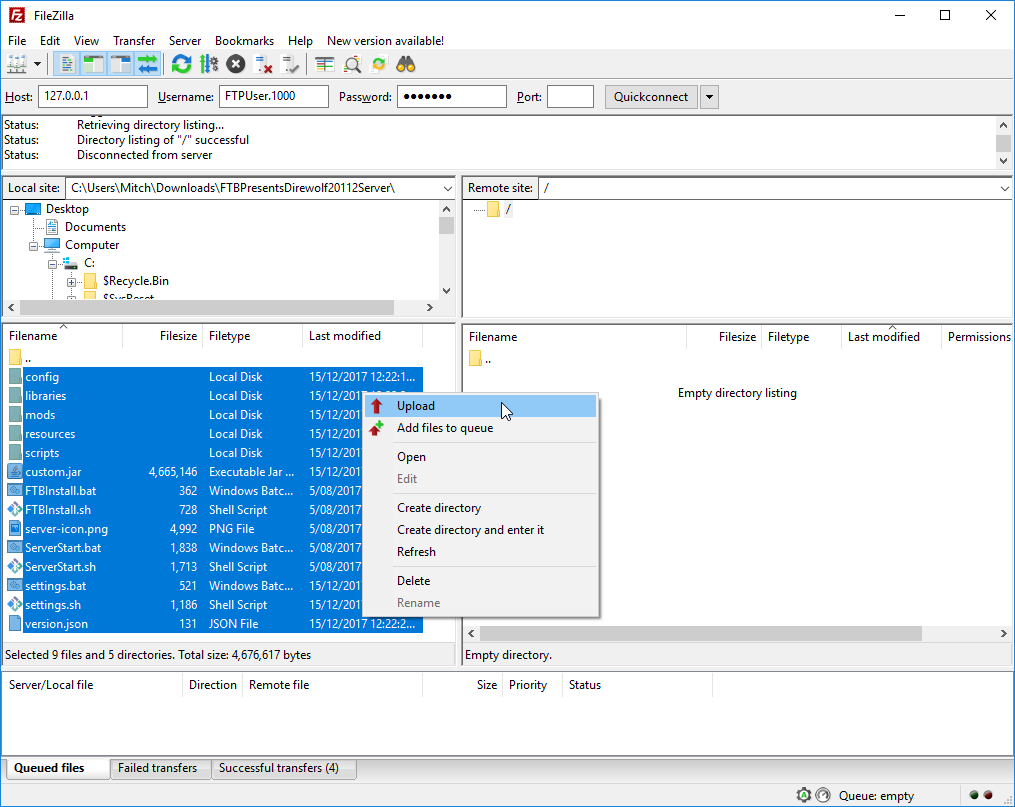Open the Site Manager icon
Image resolution: width=1015 pixels, height=807 pixels.
click(x=17, y=64)
